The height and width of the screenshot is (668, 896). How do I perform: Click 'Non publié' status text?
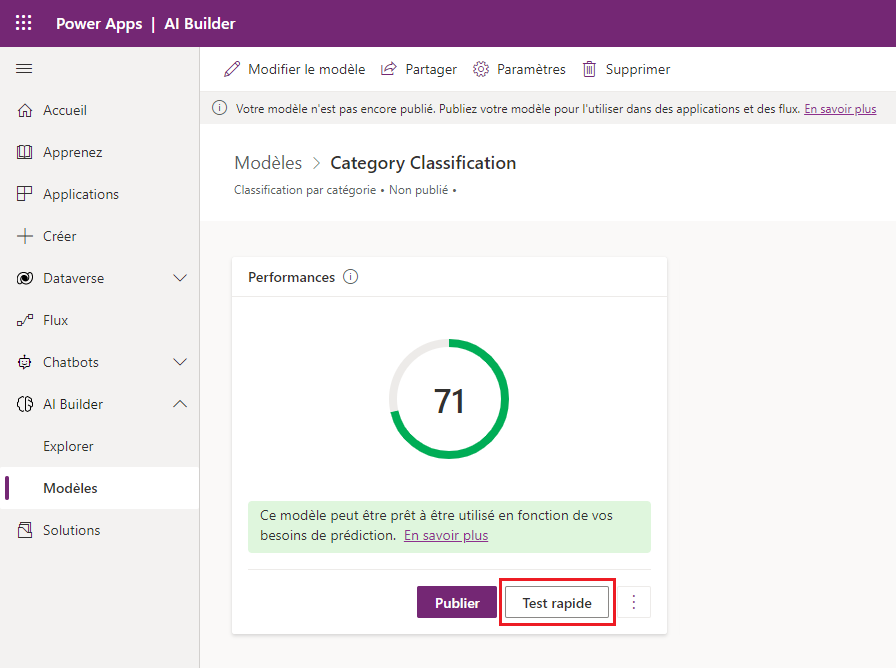418,190
